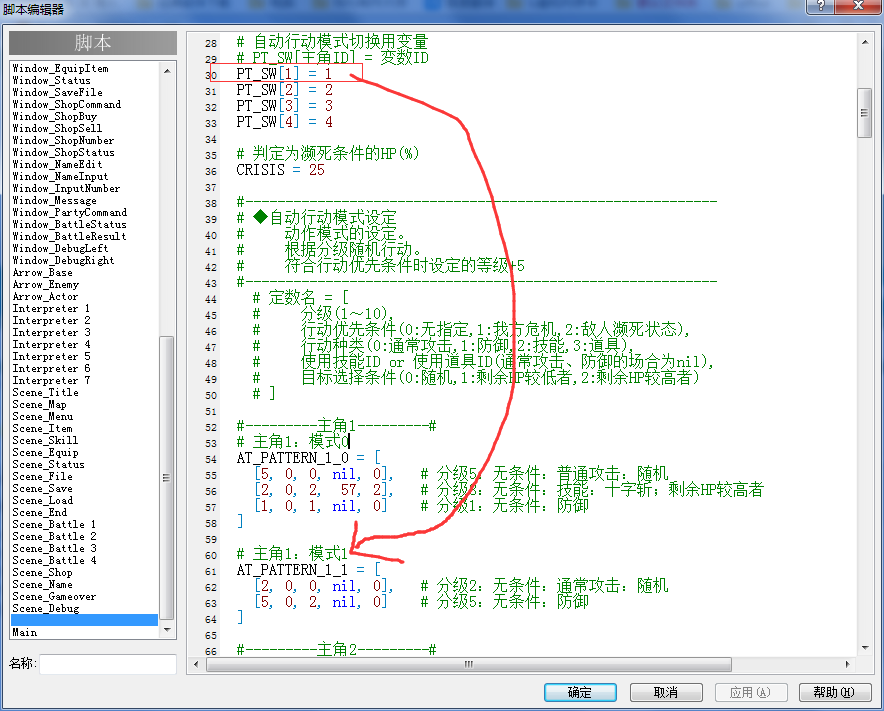Select the Window_Message script
This screenshot has width=884, height=711.
point(55,201)
